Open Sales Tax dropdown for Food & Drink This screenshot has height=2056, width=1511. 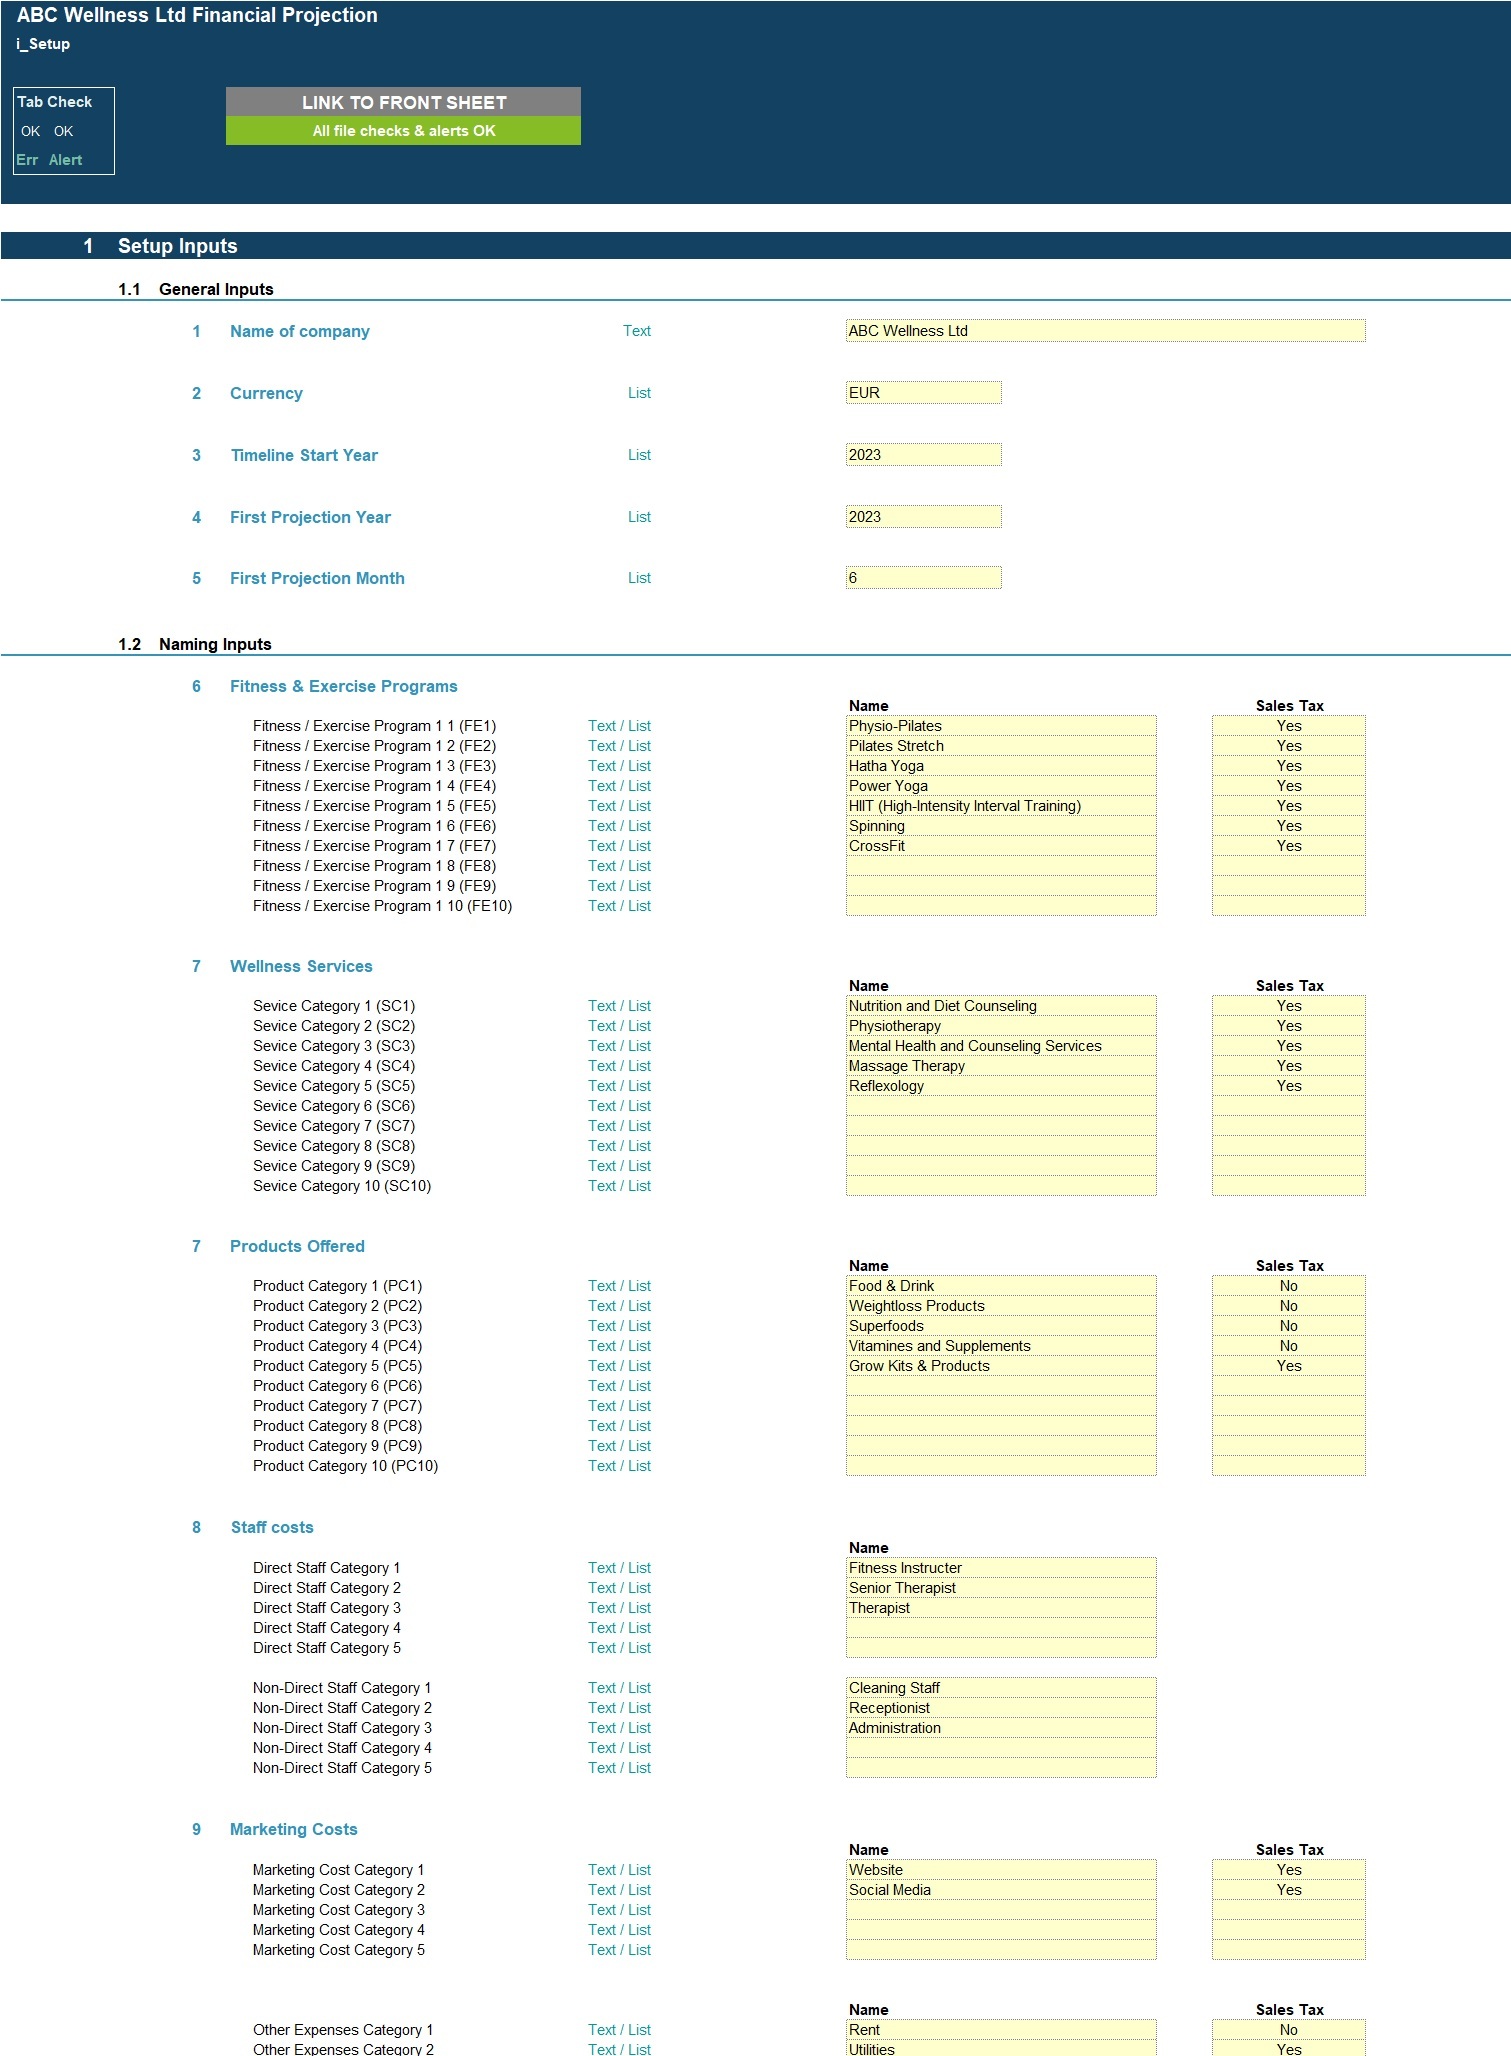pos(1288,1286)
